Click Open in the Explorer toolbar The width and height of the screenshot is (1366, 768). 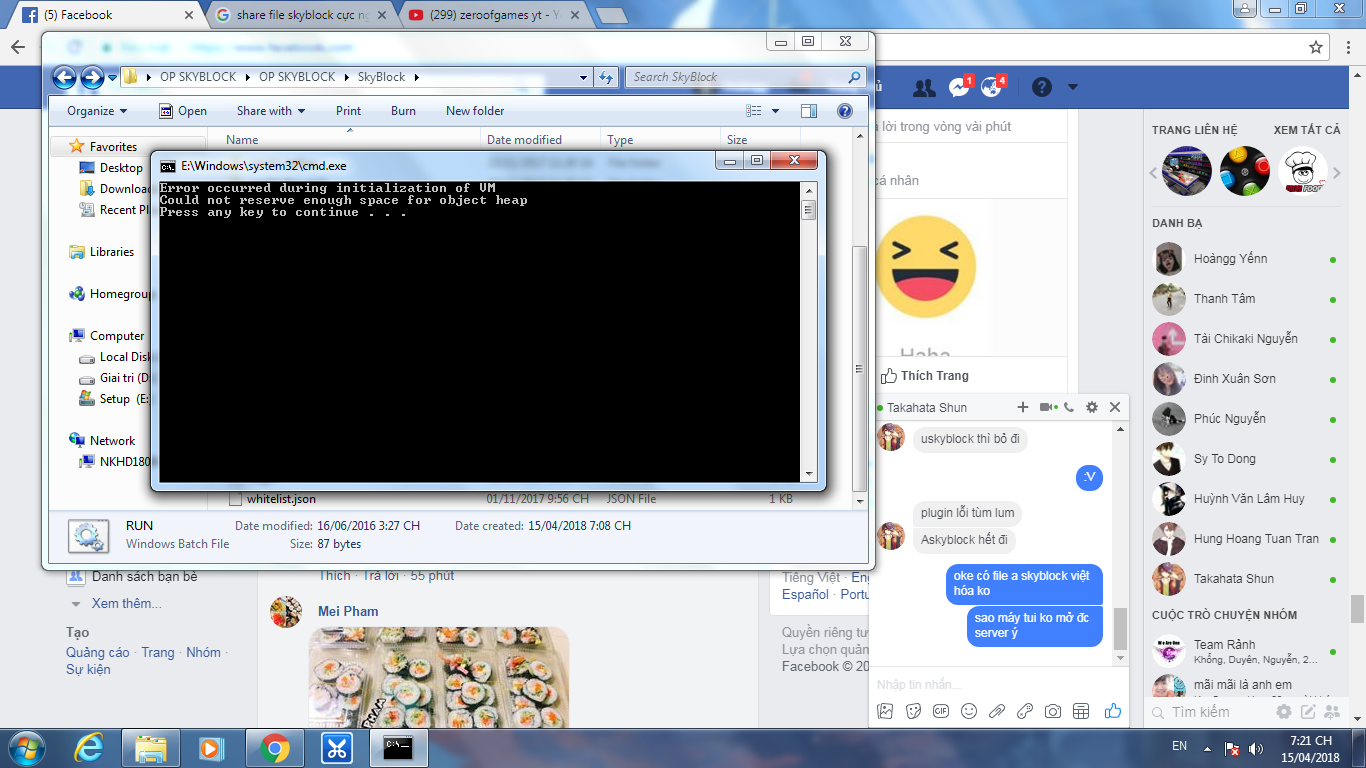pyautogui.click(x=183, y=111)
